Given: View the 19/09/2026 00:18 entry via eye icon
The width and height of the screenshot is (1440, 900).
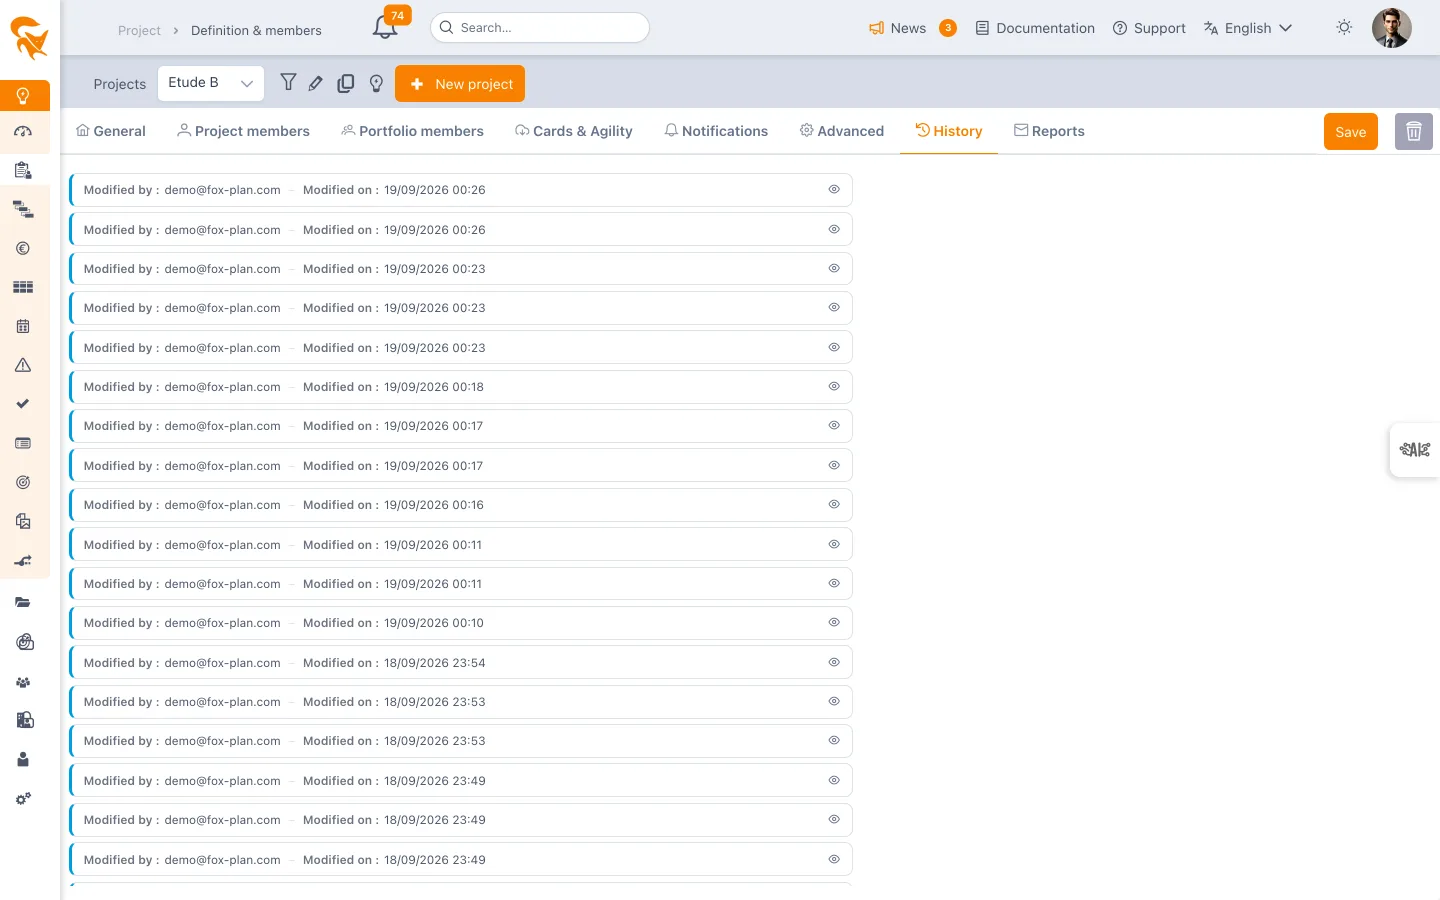Looking at the screenshot, I should 834,387.
